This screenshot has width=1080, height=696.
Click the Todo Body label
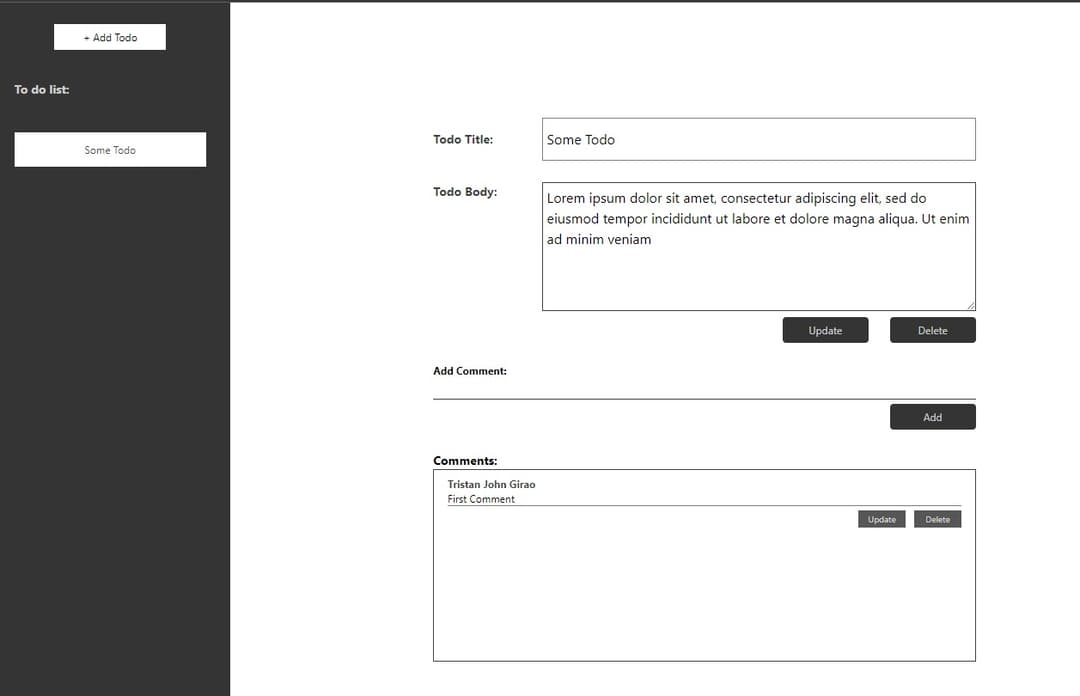click(465, 192)
